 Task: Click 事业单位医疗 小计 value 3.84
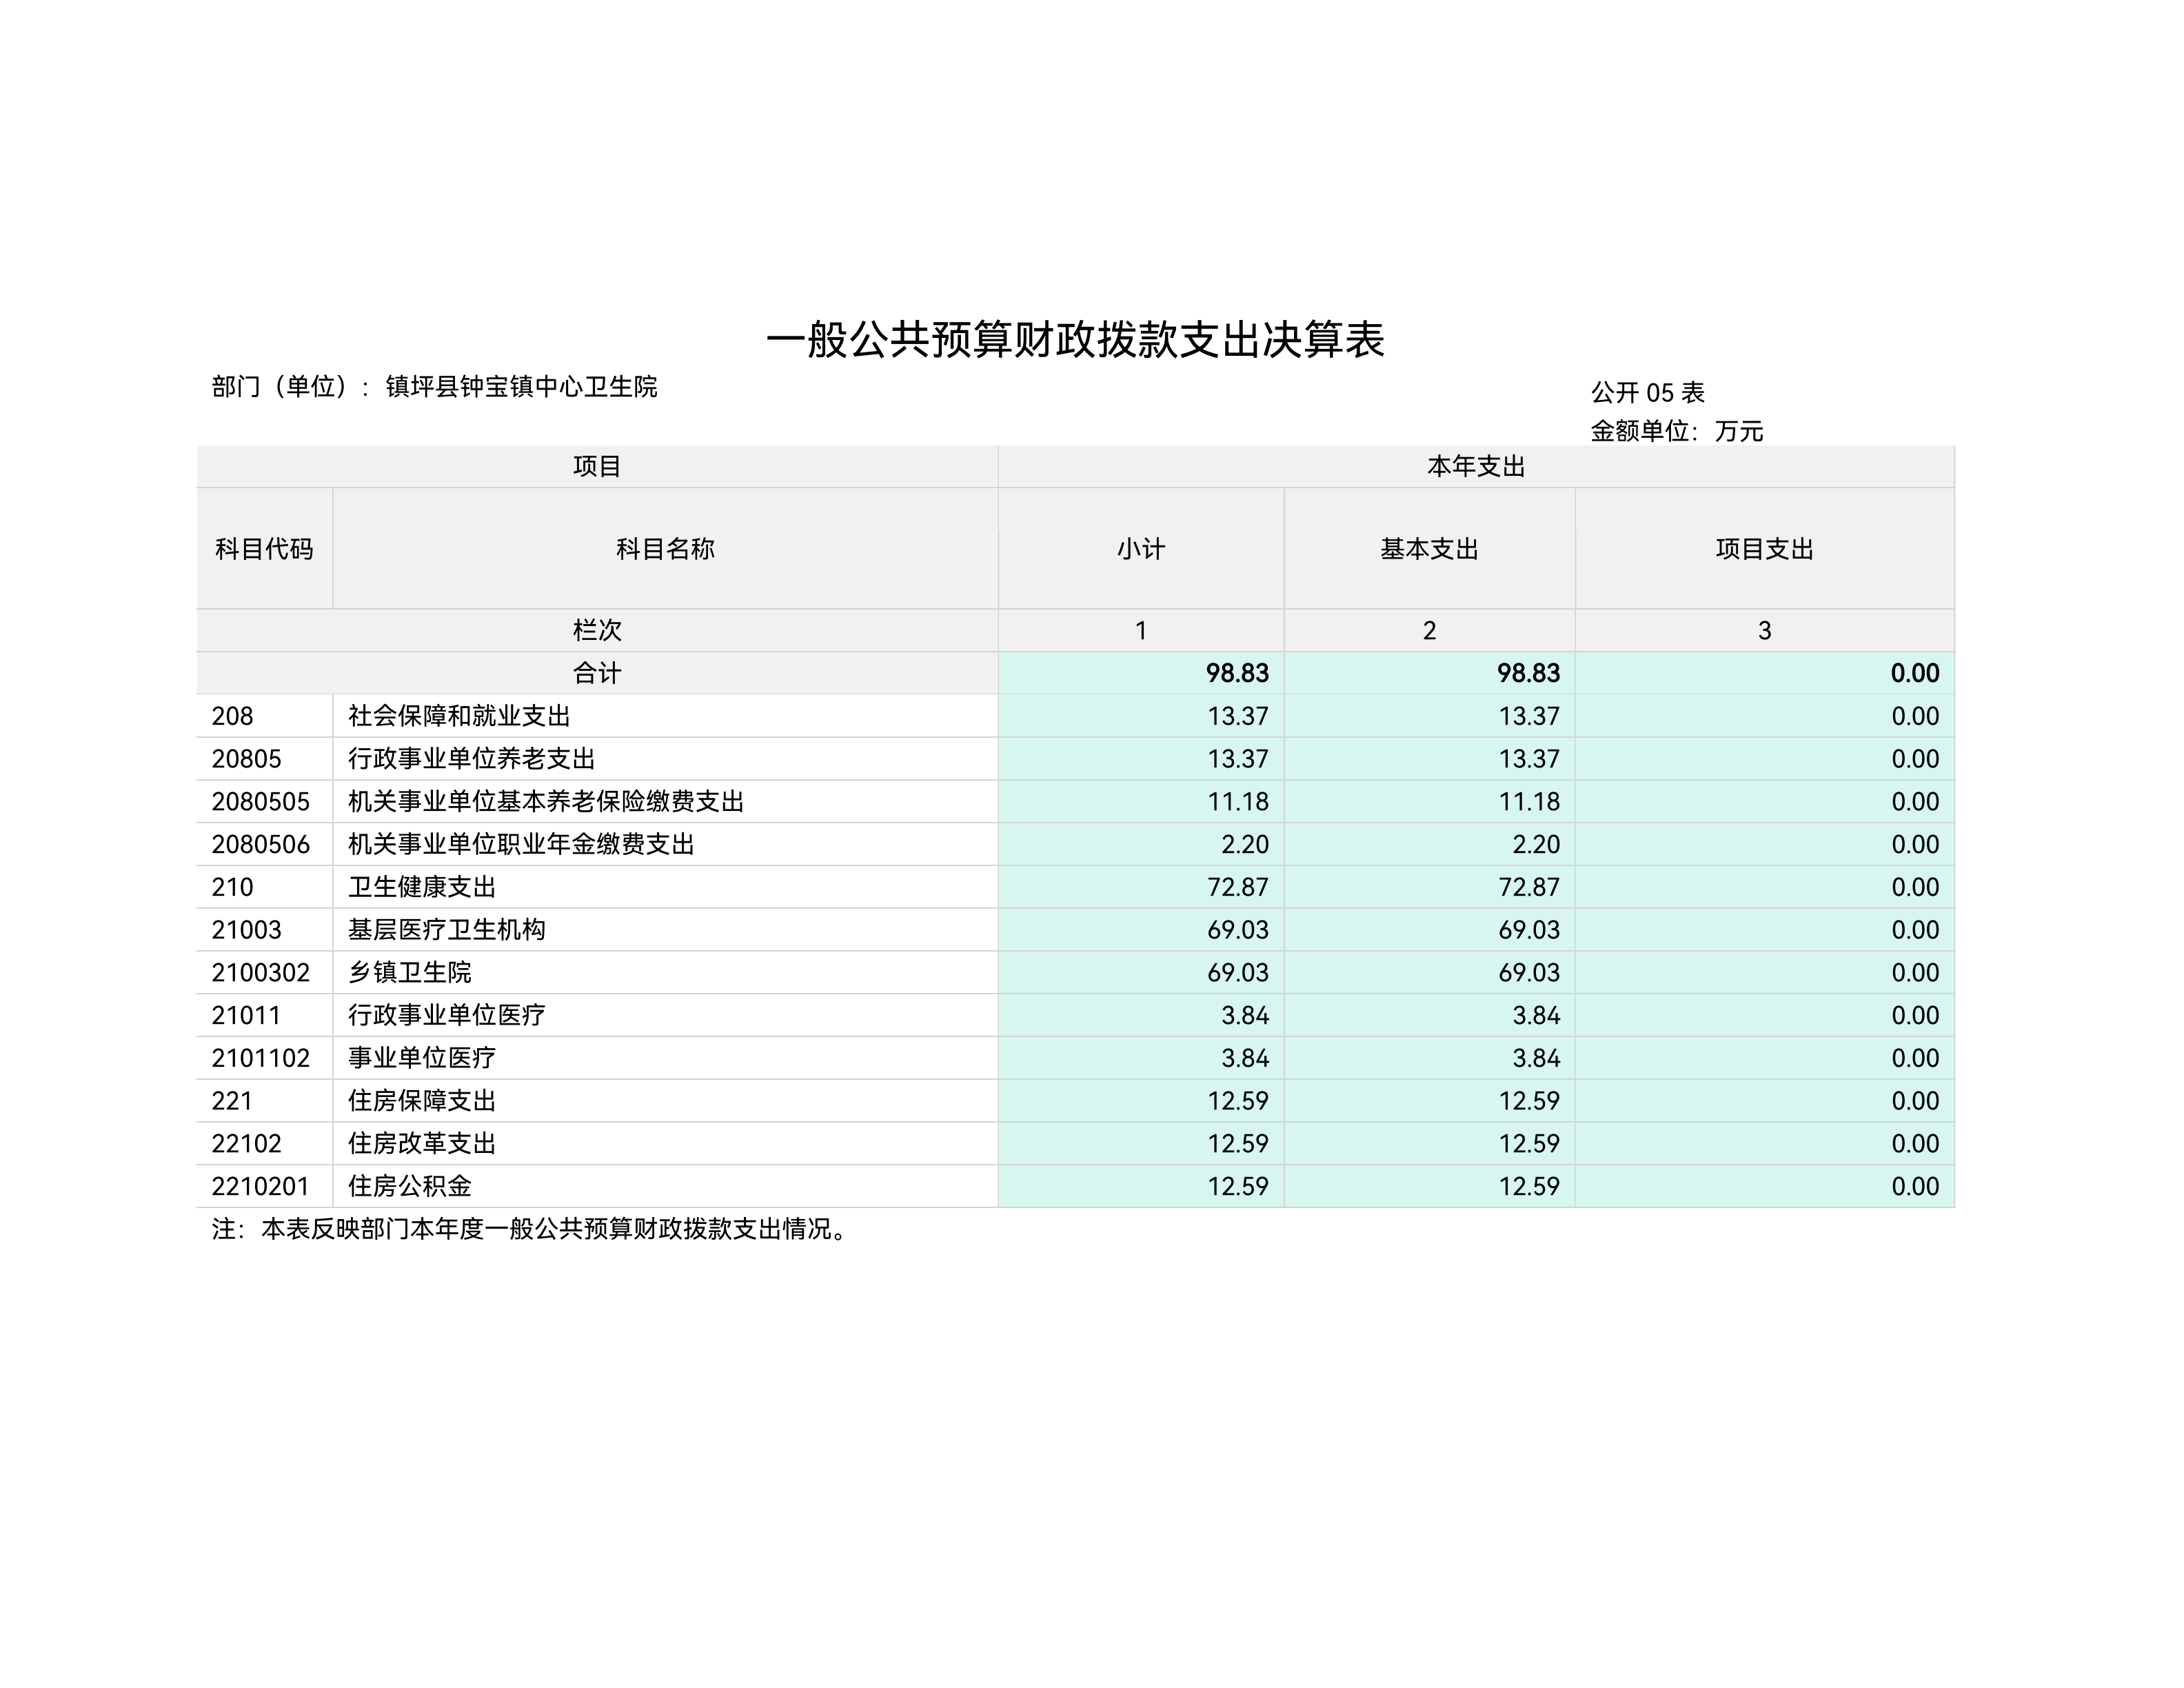point(1245,1058)
